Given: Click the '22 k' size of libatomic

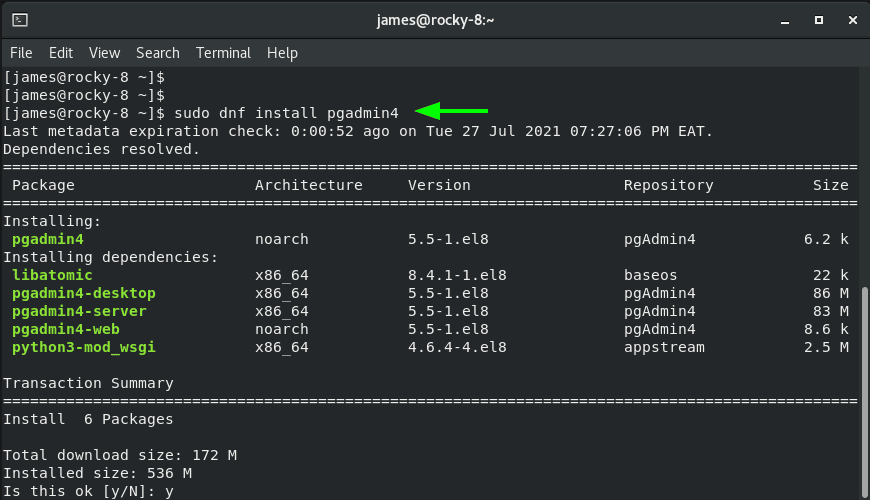Looking at the screenshot, I should pyautogui.click(x=831, y=275).
